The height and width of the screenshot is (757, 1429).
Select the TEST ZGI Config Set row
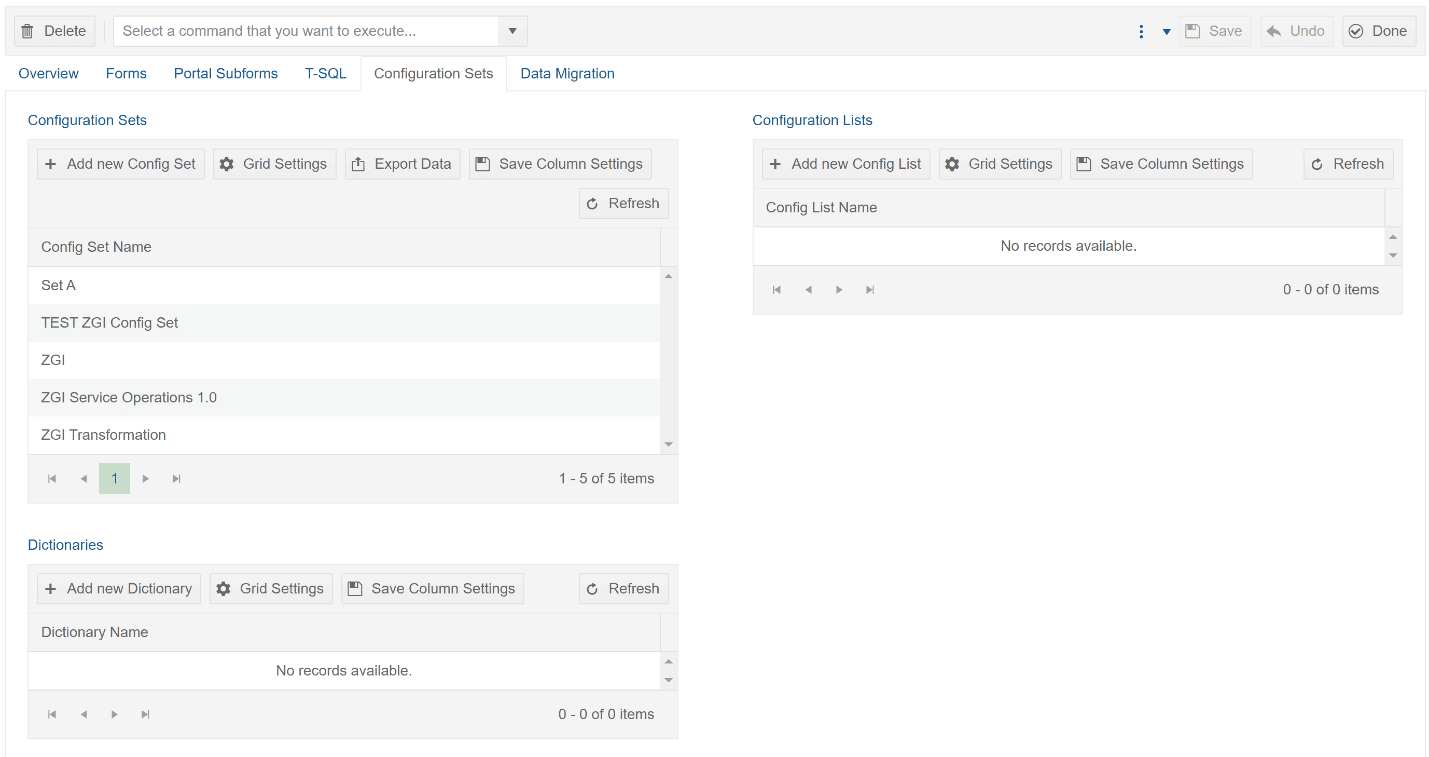(344, 323)
